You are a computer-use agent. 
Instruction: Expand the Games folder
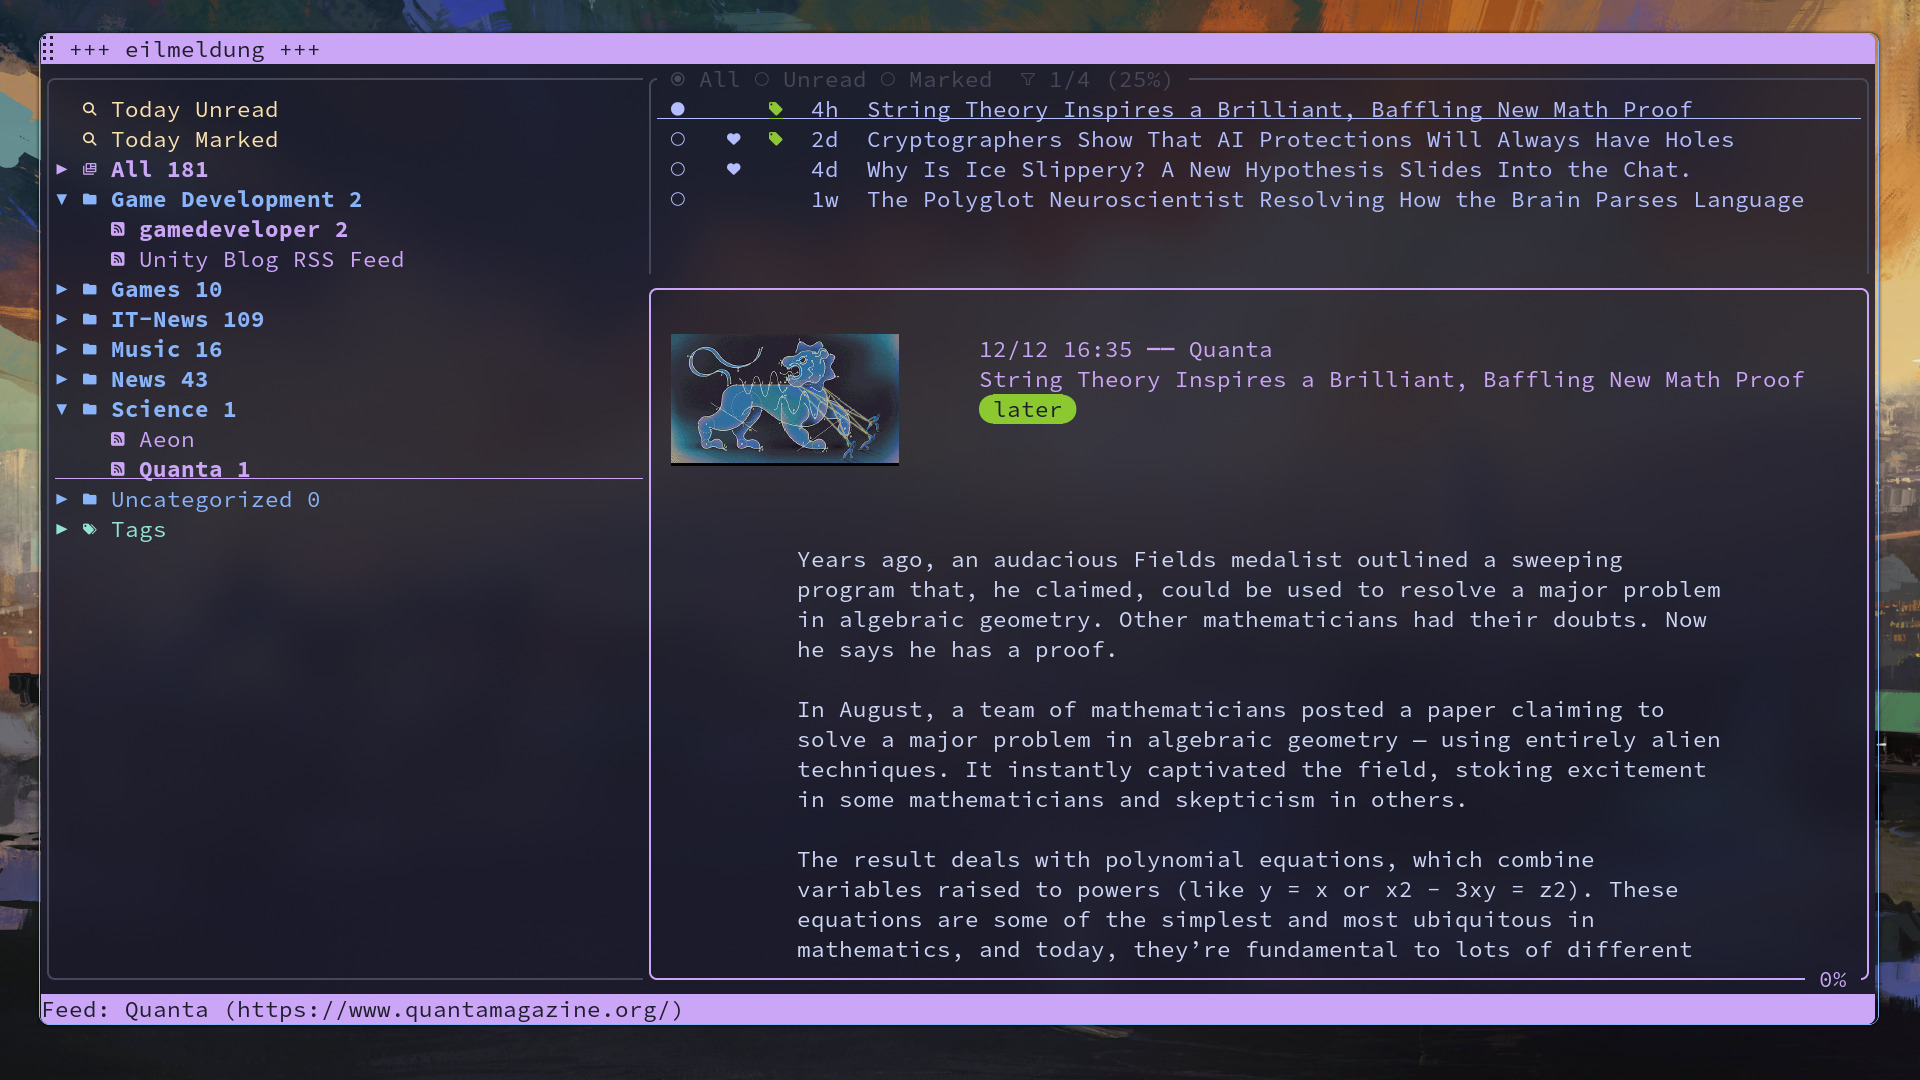tap(62, 289)
